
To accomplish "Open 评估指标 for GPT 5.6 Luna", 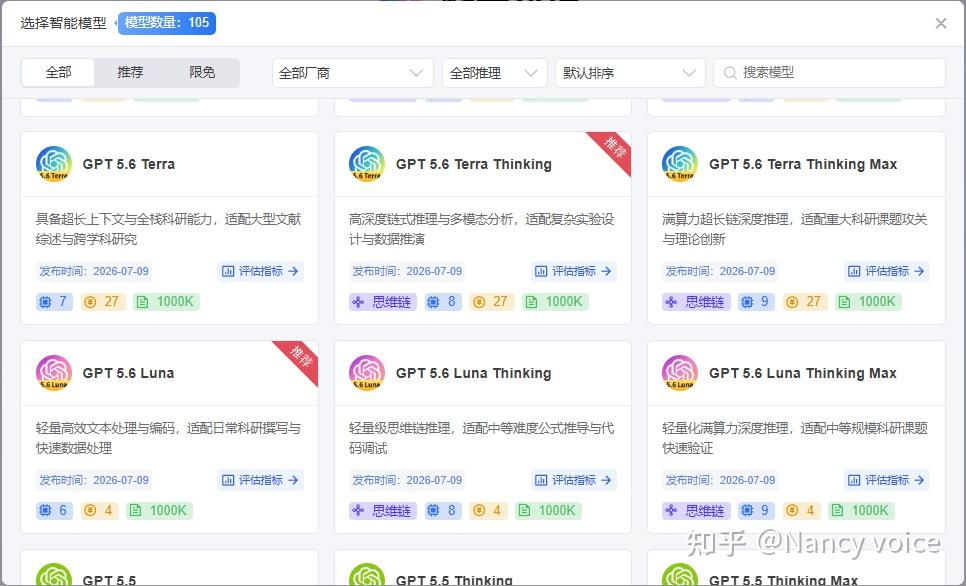I will coord(260,480).
